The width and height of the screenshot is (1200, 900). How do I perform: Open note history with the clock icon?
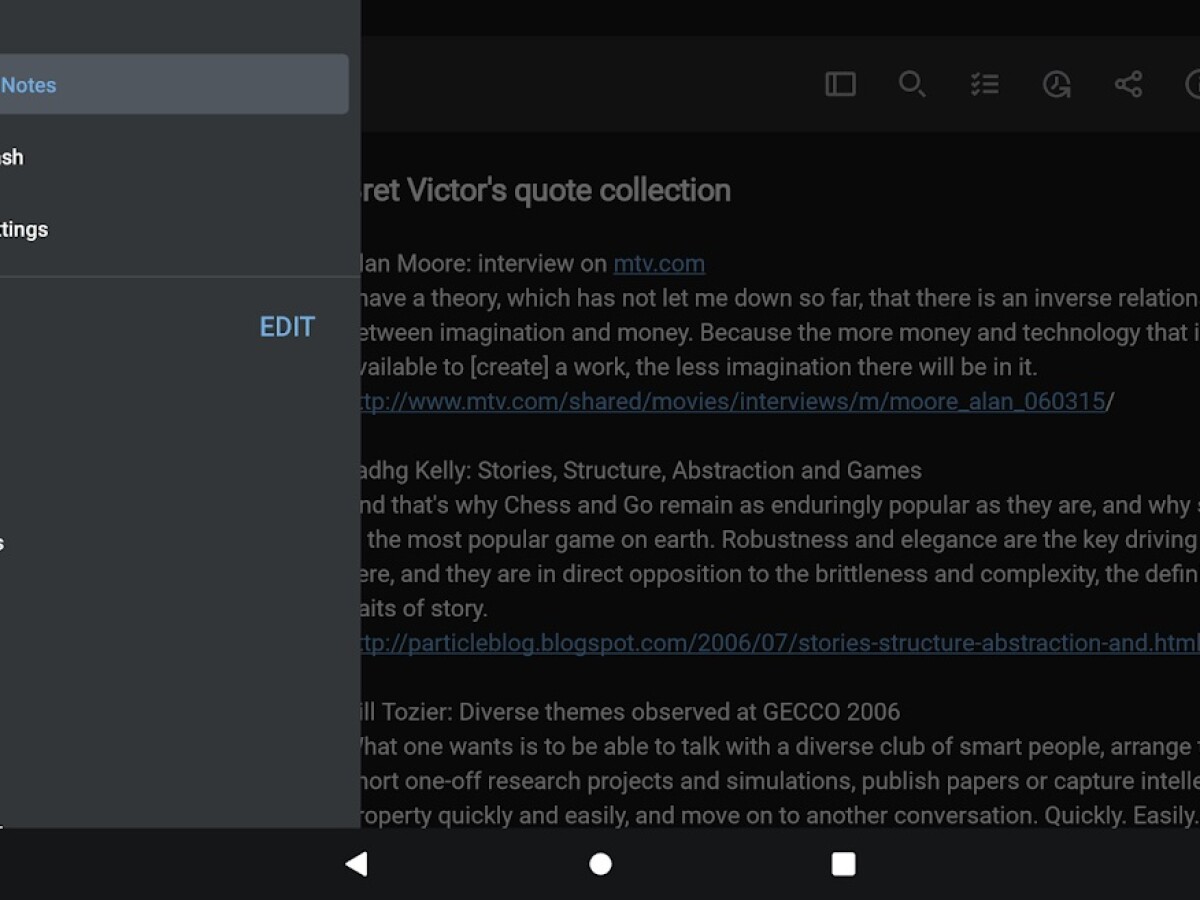pos(1056,85)
